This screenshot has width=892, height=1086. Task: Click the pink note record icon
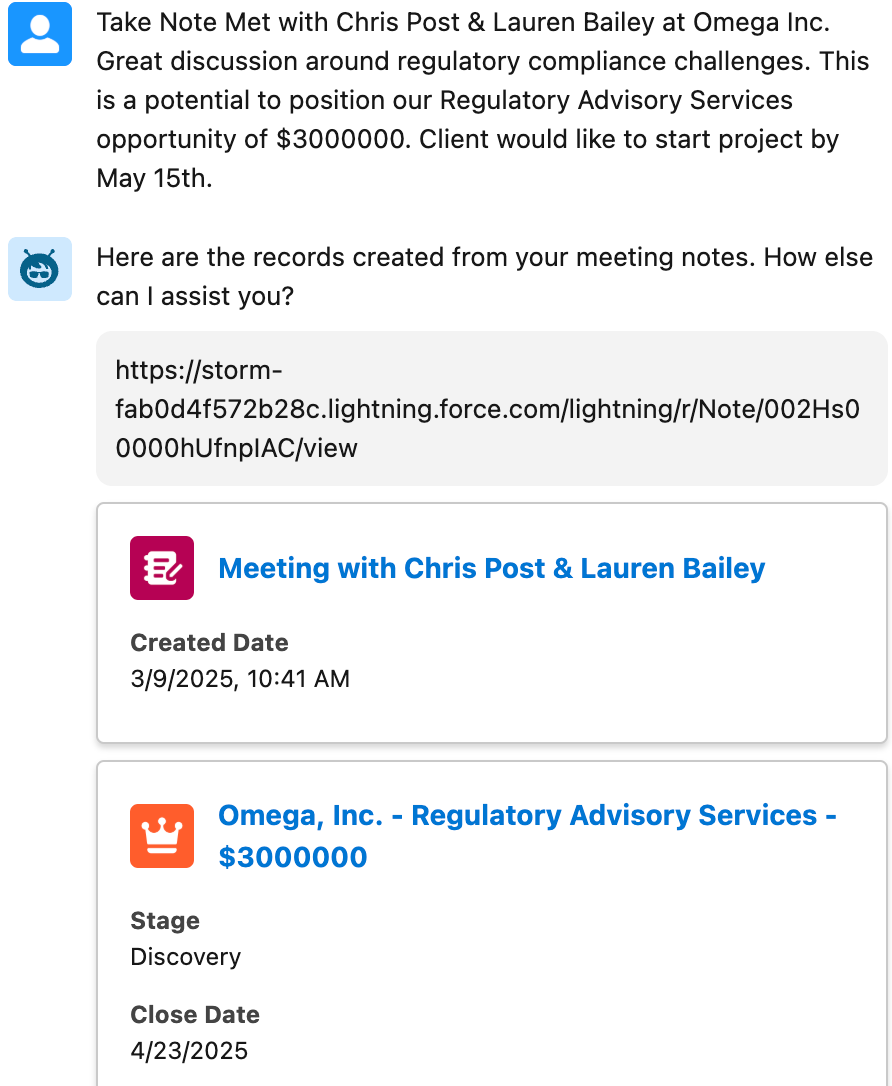pos(162,568)
